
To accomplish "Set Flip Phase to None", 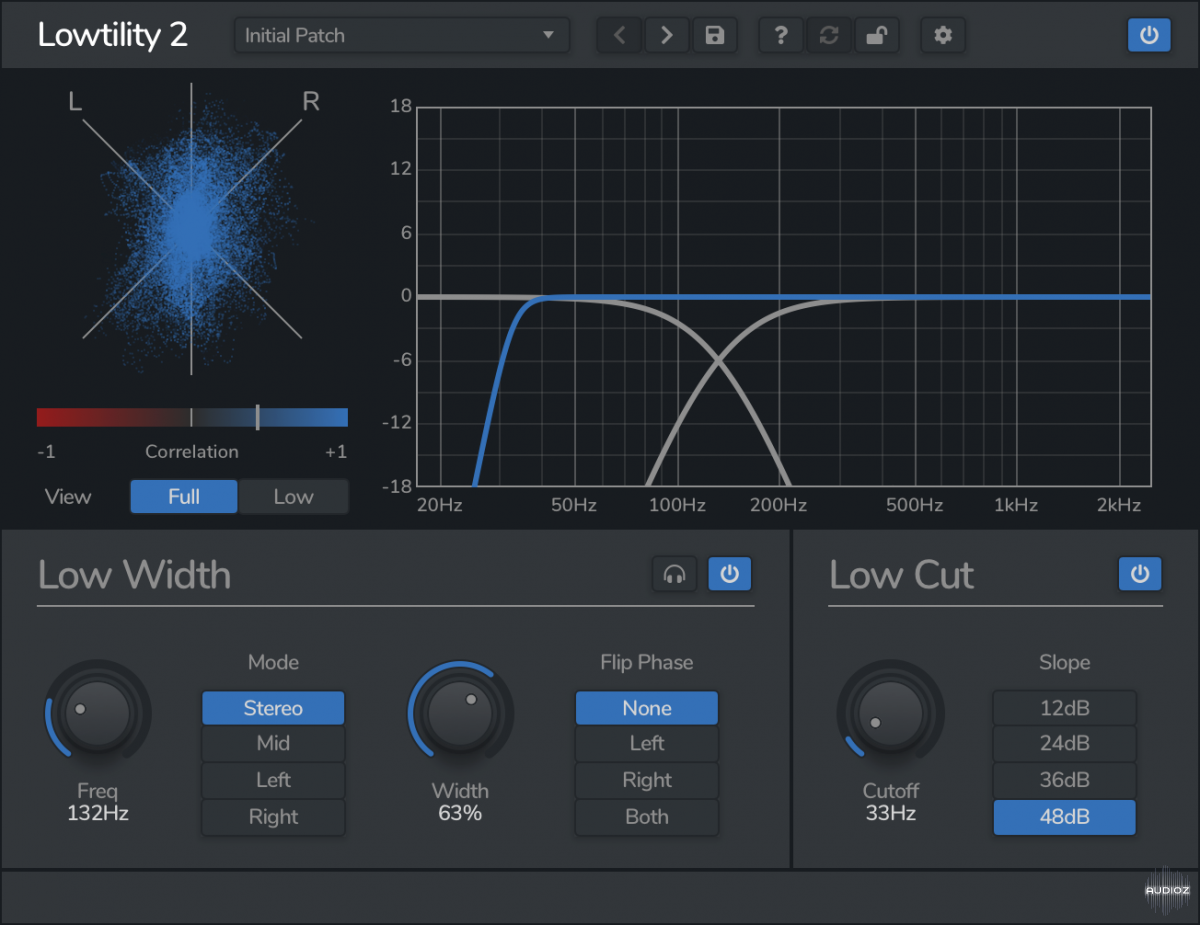I will (x=647, y=708).
